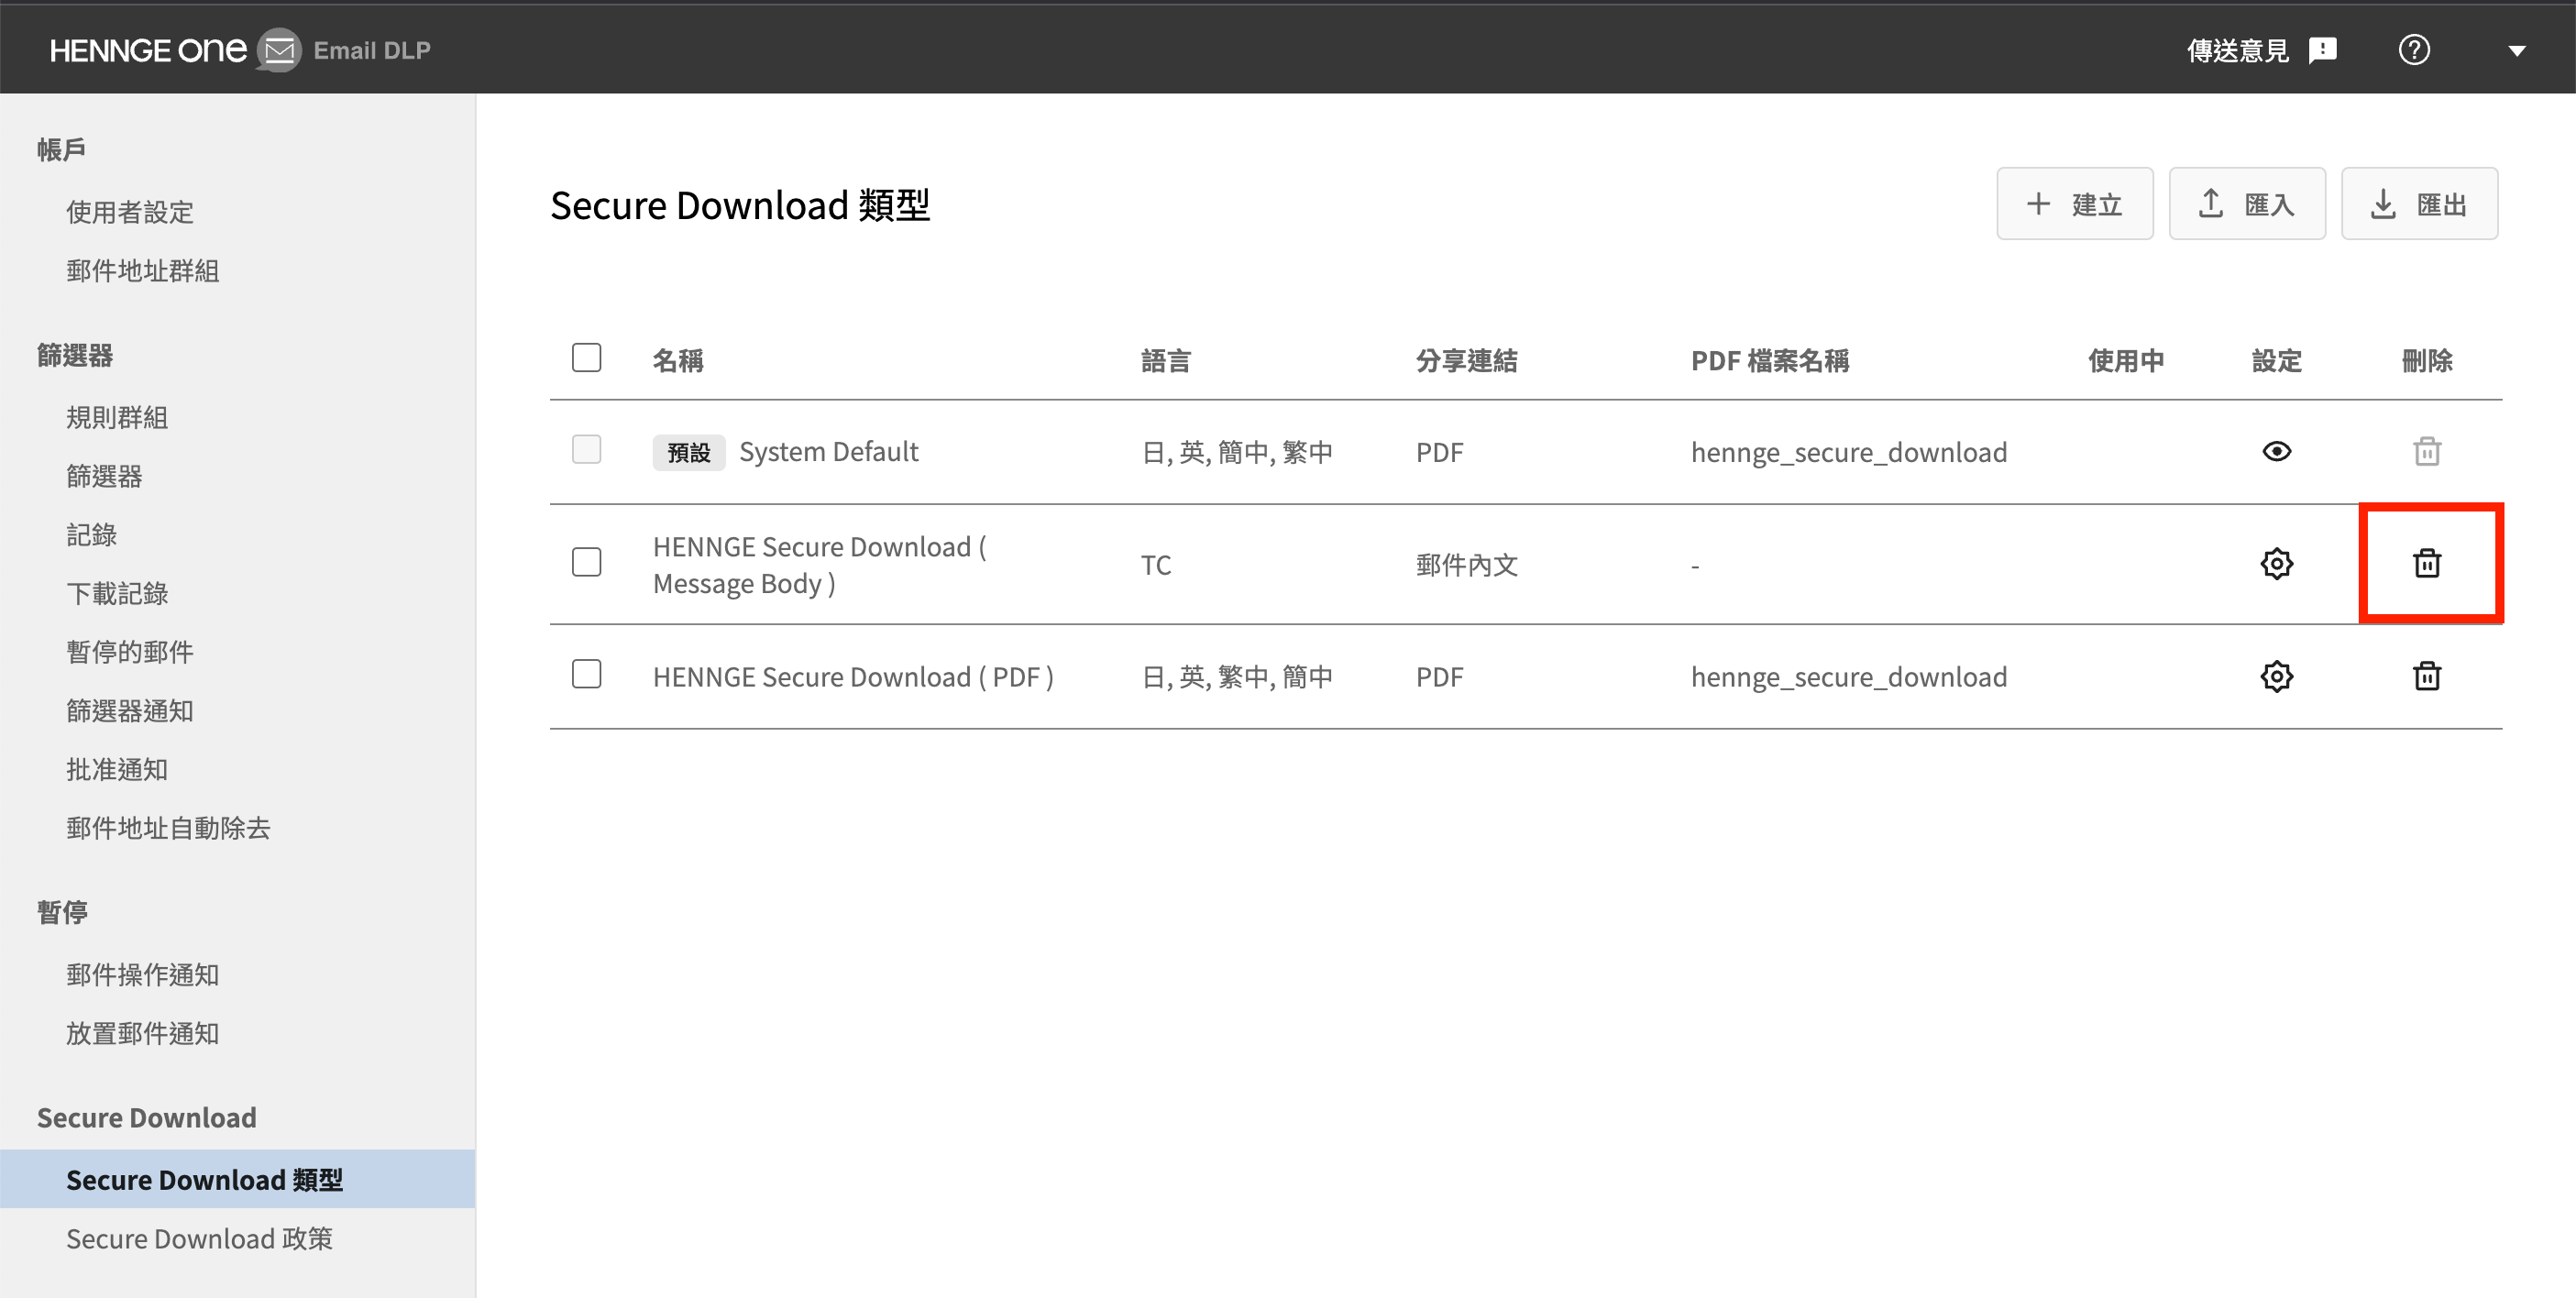Open 郵件地址群組 in the sidebar
This screenshot has height=1298, width=2576.
point(143,271)
